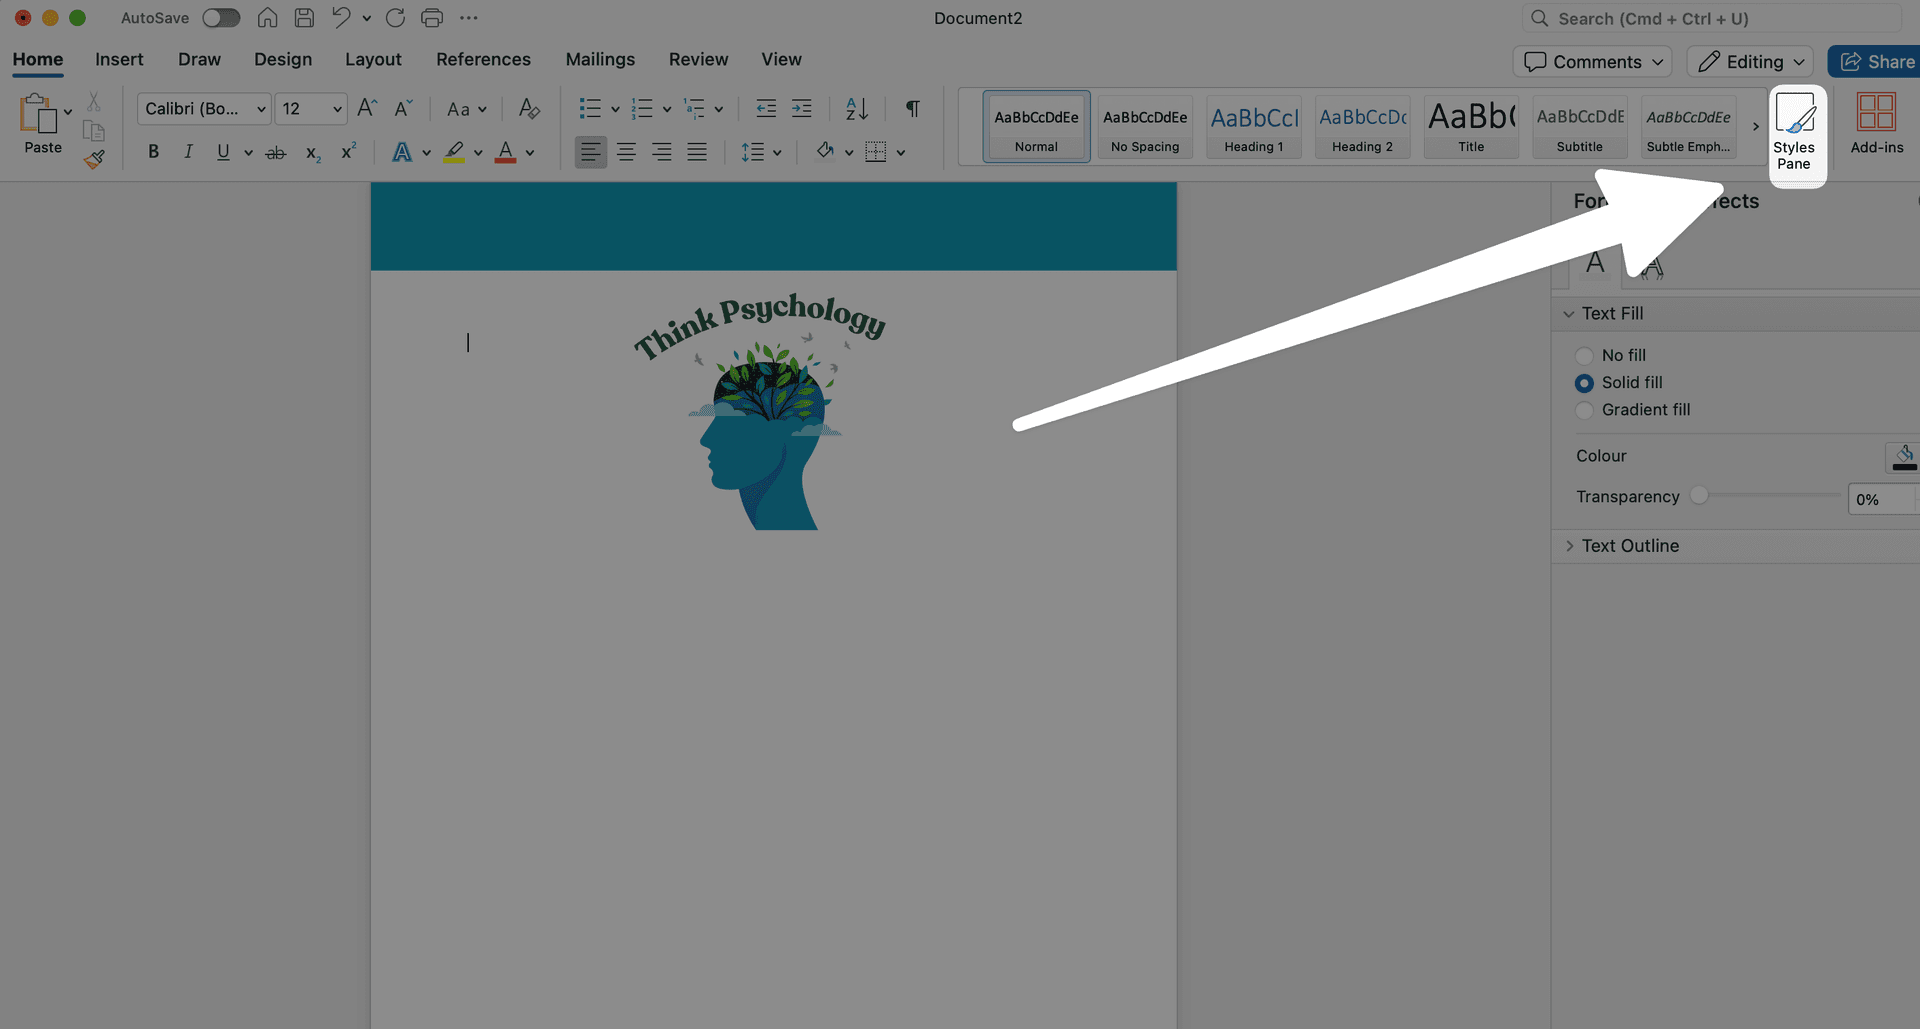Open the Editing mode dropdown
This screenshot has width=1920, height=1029.
(1750, 62)
